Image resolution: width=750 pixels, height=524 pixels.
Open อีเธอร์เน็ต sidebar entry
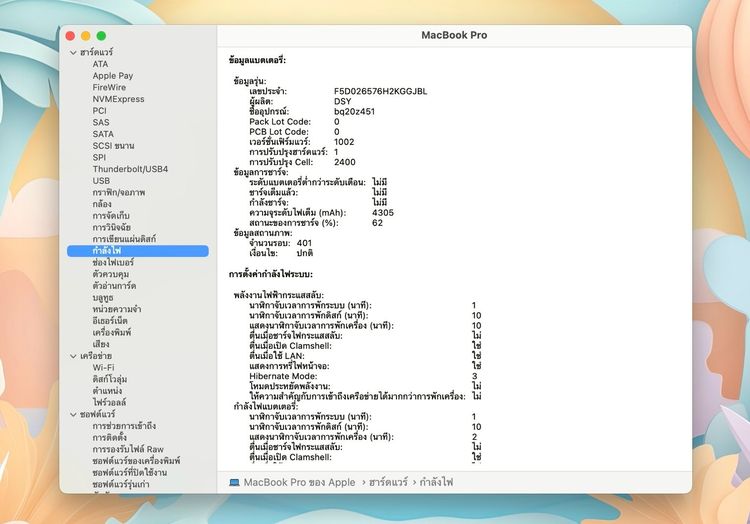(110, 321)
